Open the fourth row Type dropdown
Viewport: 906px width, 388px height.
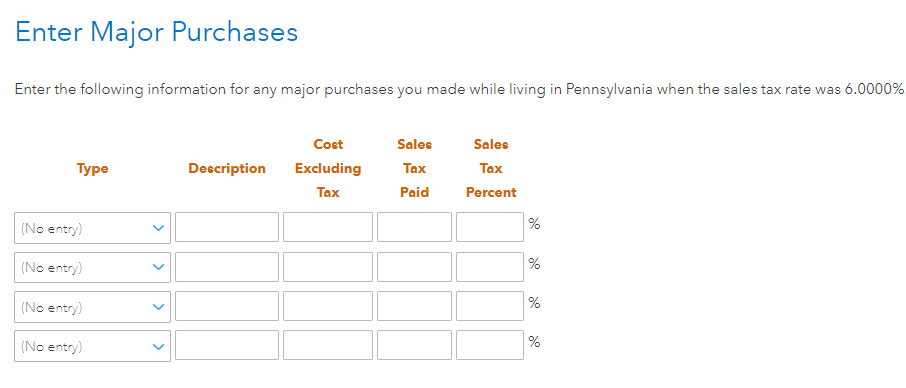(x=92, y=346)
